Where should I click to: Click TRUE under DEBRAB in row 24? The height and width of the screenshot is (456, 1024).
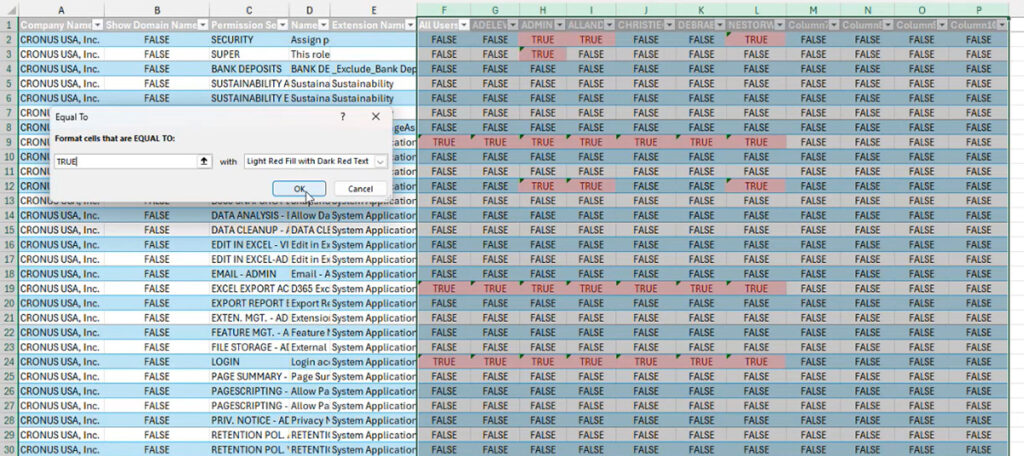pos(701,362)
